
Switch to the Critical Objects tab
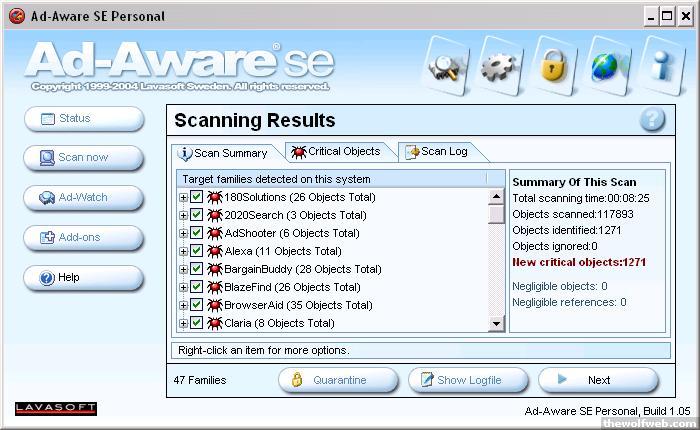pos(335,152)
